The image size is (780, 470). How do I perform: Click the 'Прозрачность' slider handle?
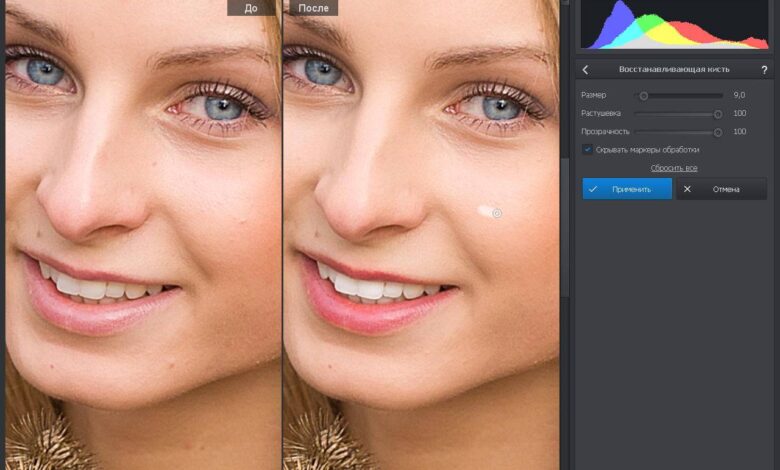tap(718, 132)
